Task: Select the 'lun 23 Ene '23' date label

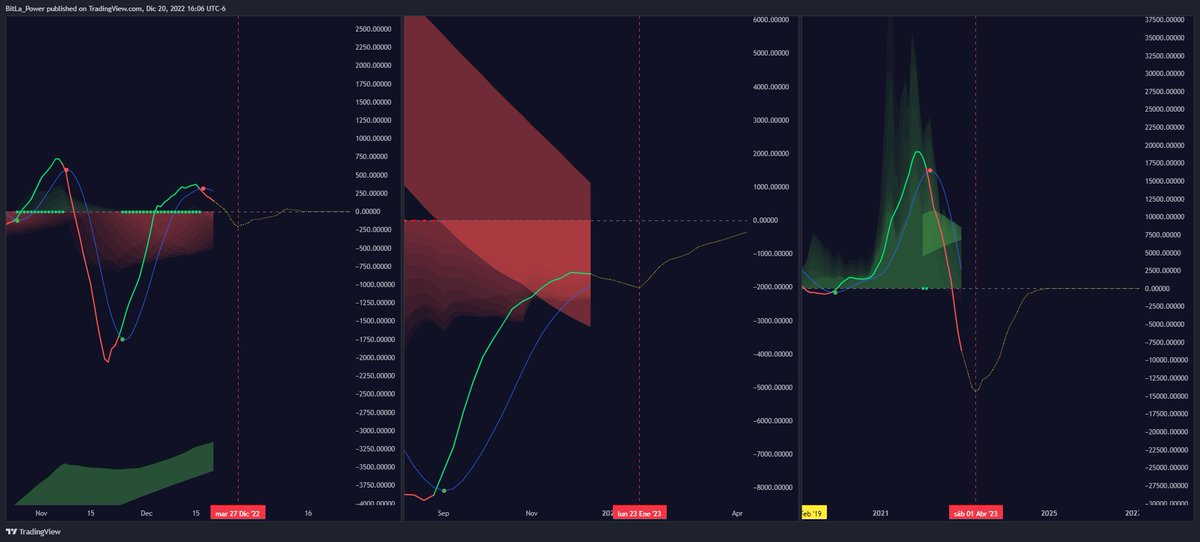Action: click(x=639, y=513)
